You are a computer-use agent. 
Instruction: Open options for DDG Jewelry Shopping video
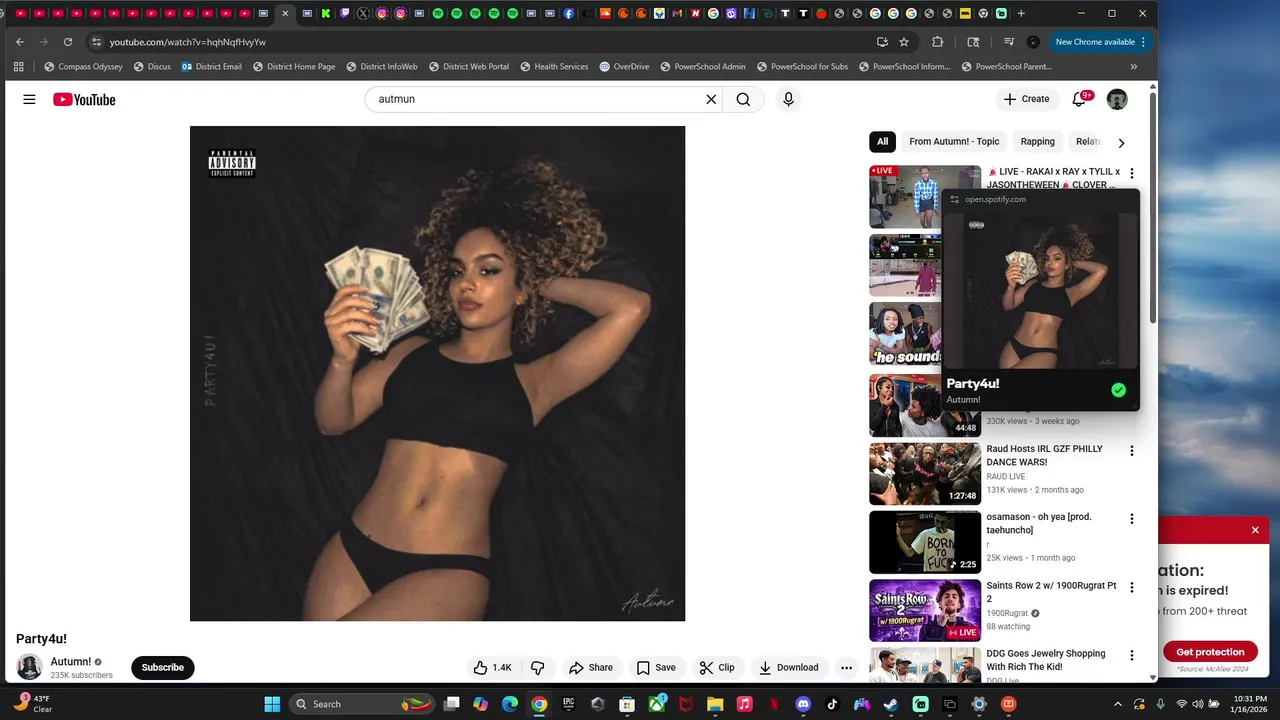point(1132,655)
